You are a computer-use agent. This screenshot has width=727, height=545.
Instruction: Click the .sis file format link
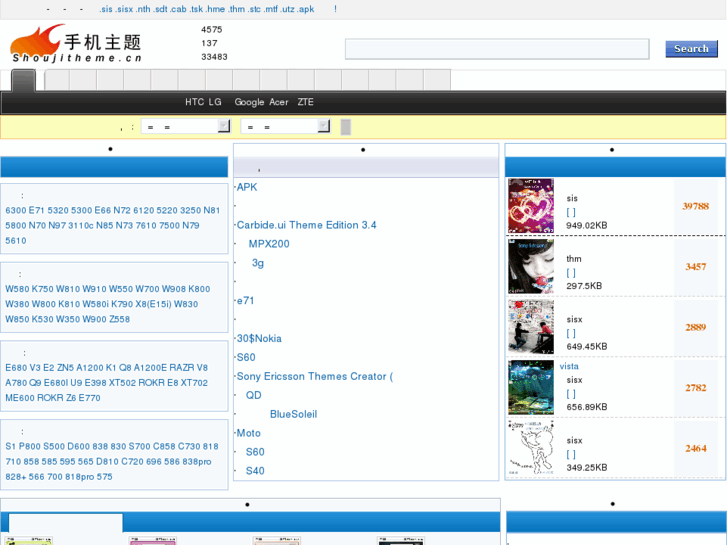106,9
